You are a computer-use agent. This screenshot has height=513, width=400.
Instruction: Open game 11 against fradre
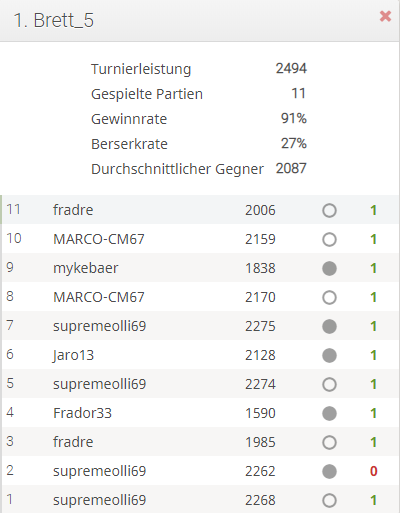[201, 210]
